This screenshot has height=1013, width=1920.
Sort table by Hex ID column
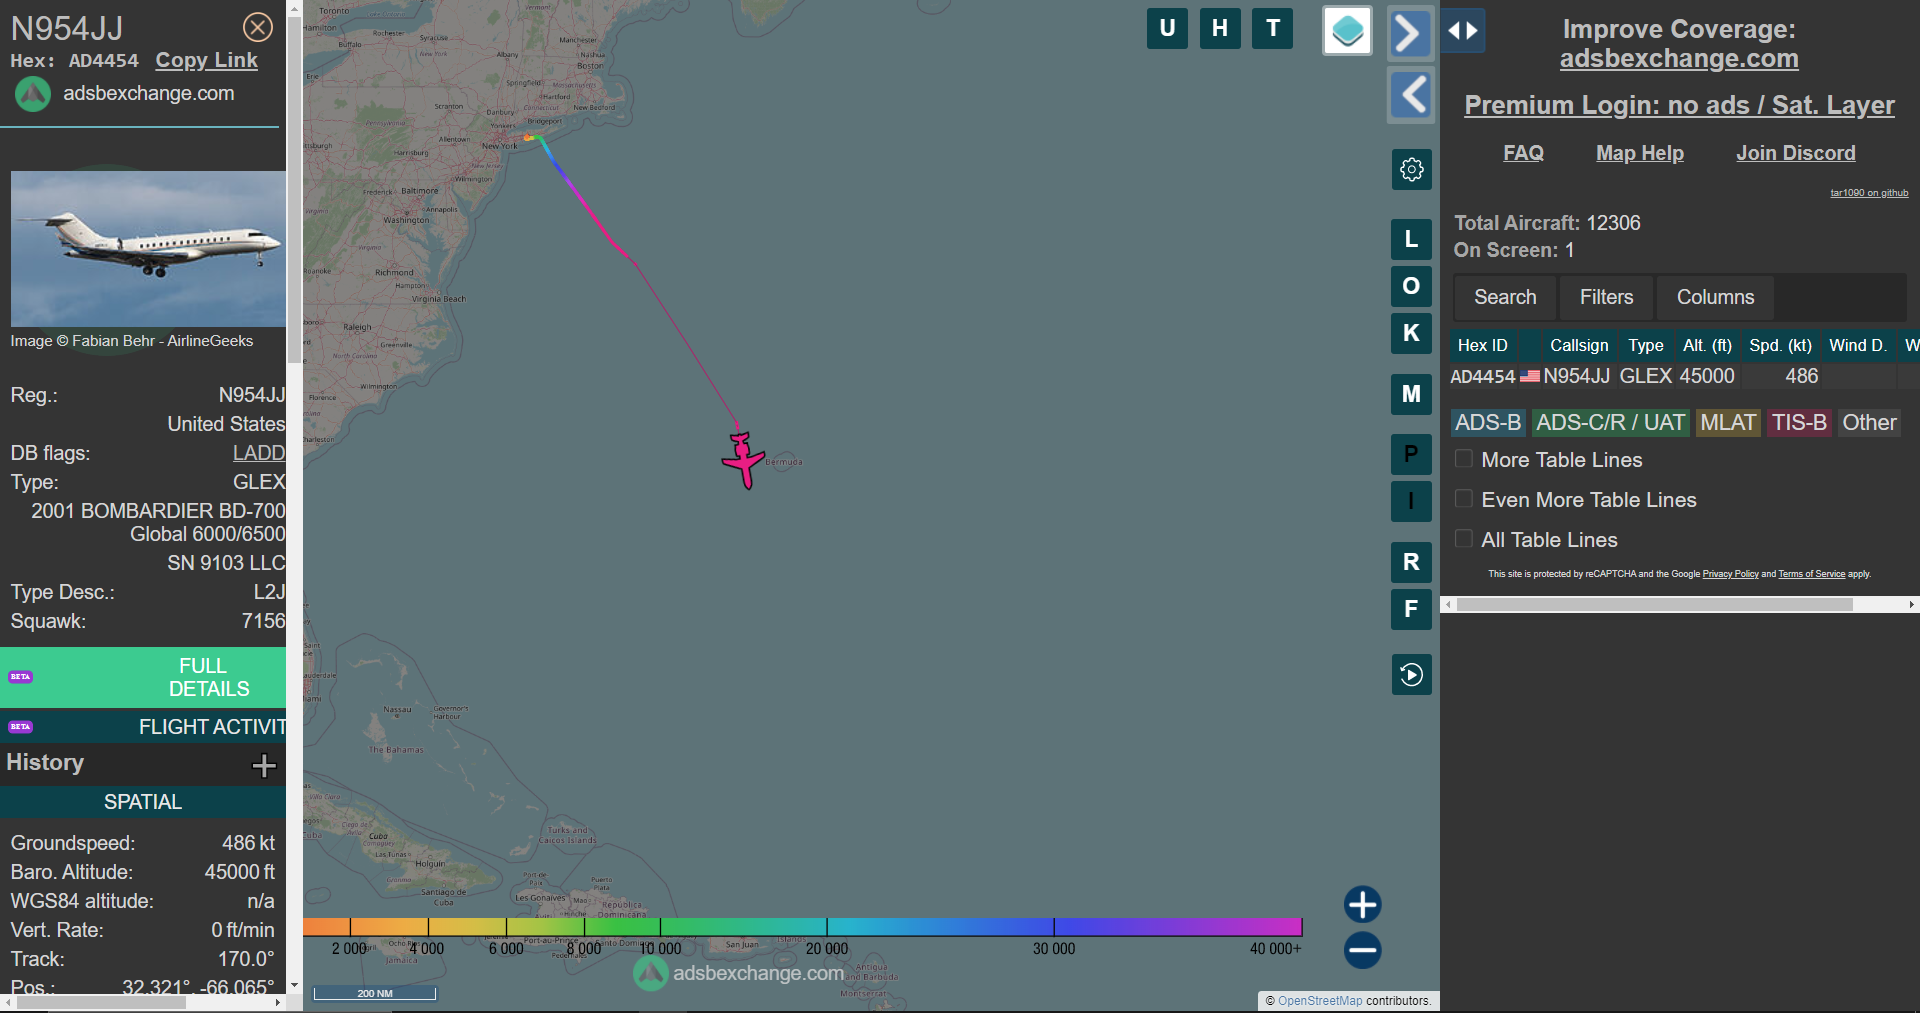[1482, 345]
